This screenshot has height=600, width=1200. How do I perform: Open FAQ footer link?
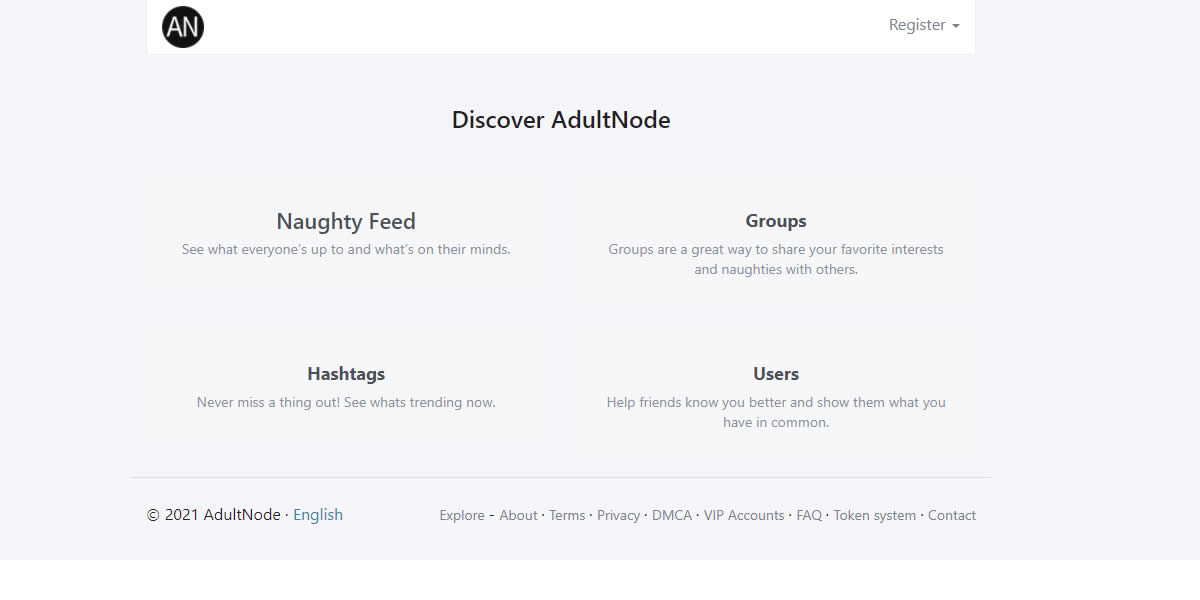(809, 516)
